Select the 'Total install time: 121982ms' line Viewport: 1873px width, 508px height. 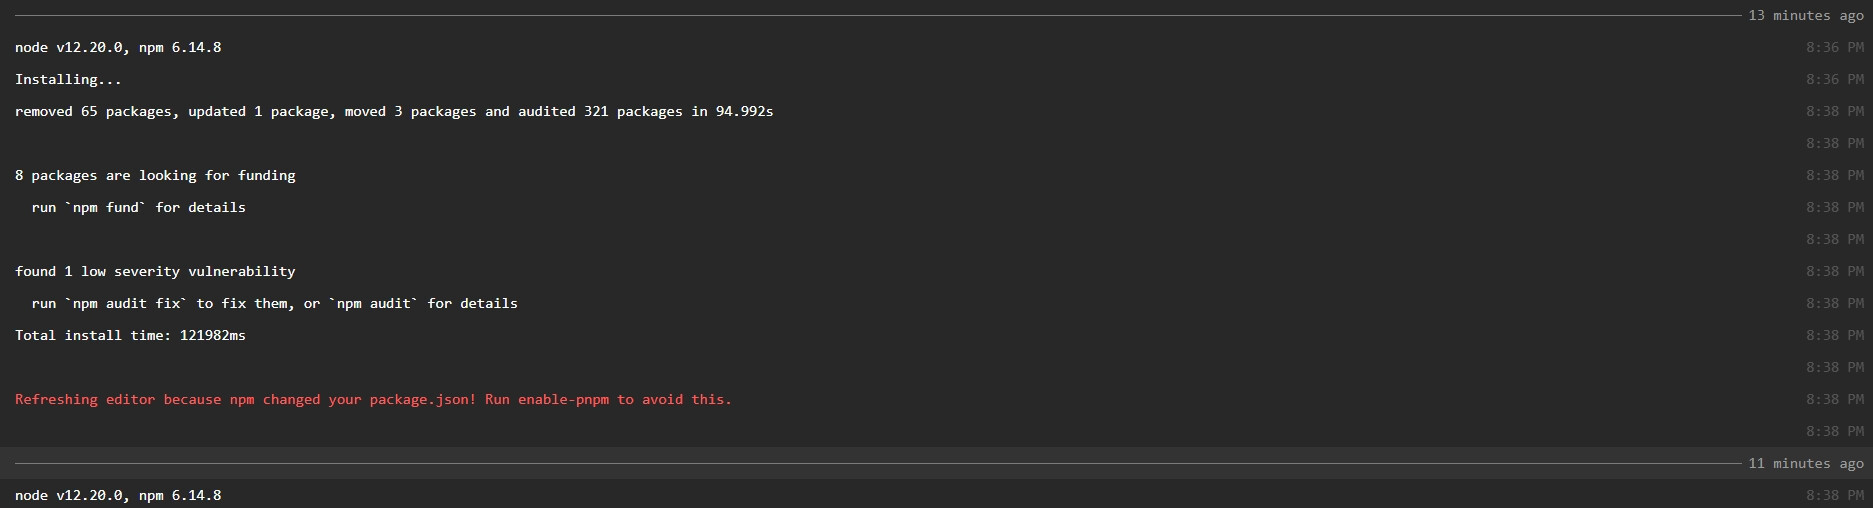pos(130,335)
